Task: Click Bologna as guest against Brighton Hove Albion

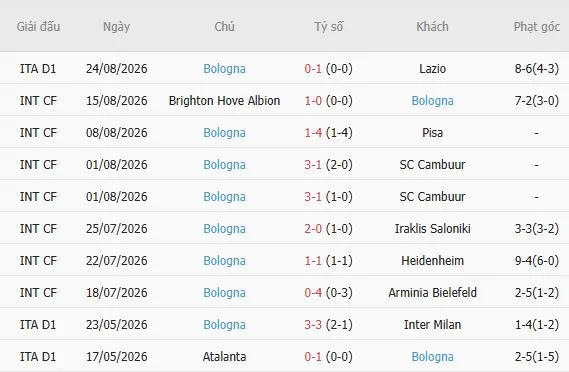Action: pos(432,101)
